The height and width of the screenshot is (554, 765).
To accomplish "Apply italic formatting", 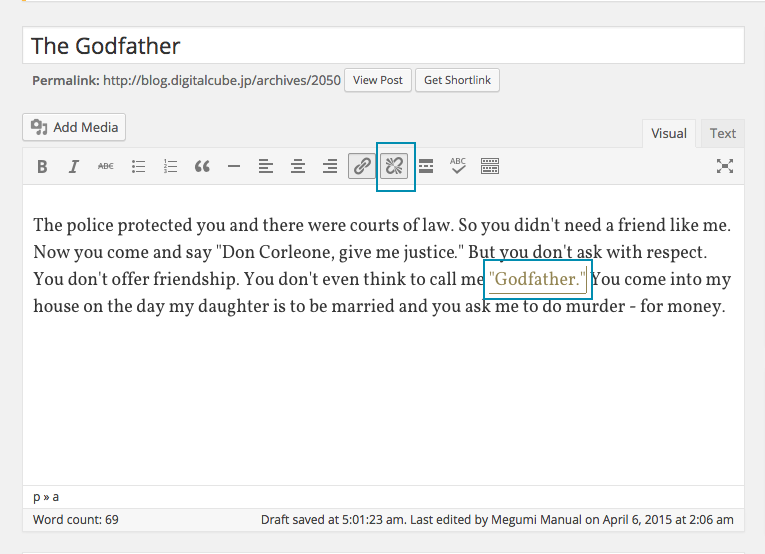I will [x=73, y=167].
